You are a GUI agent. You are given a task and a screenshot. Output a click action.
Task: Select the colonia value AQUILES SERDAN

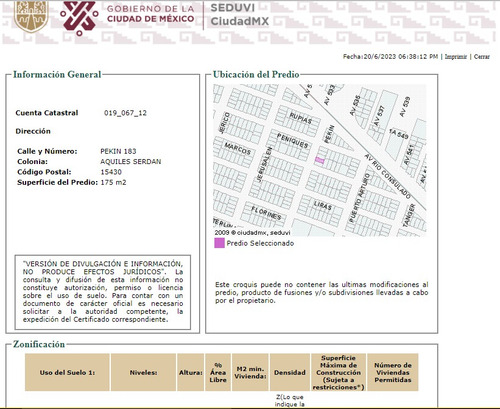(x=131, y=162)
